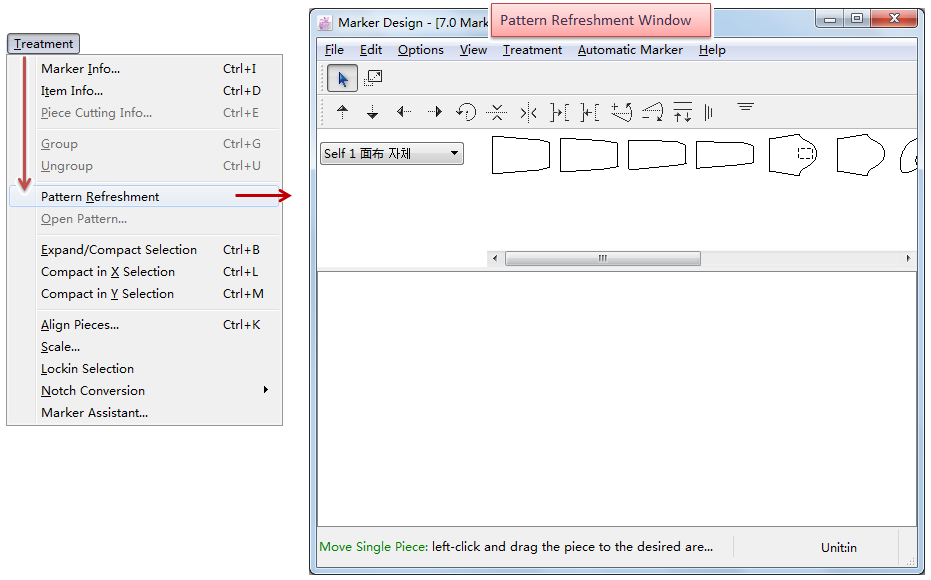Open the Self 1 fabric dropdown
The width and height of the screenshot is (931, 580).
[392, 154]
